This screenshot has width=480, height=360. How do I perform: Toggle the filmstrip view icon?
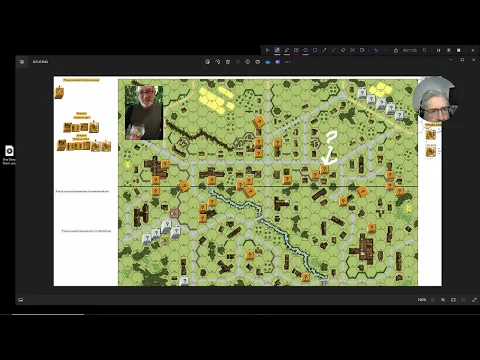click(21, 300)
